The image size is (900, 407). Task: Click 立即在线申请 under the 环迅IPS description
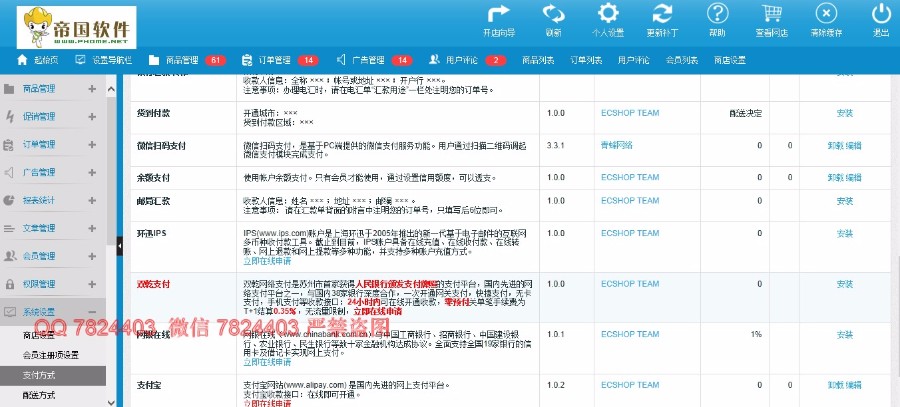[x=267, y=261]
